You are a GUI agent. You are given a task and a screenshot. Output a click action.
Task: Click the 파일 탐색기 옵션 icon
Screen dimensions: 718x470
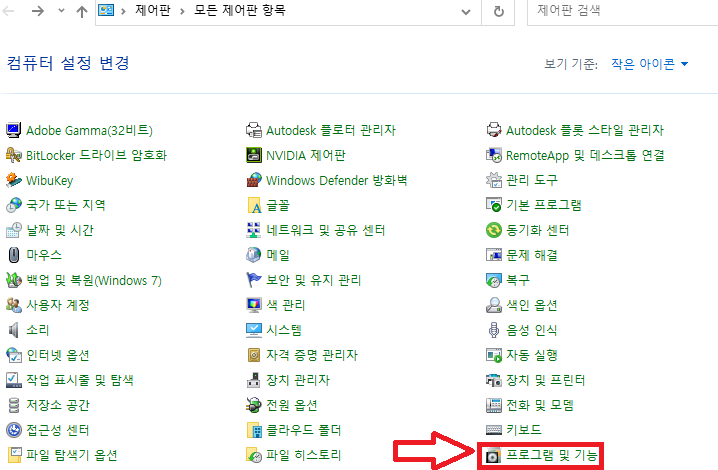(x=13, y=455)
